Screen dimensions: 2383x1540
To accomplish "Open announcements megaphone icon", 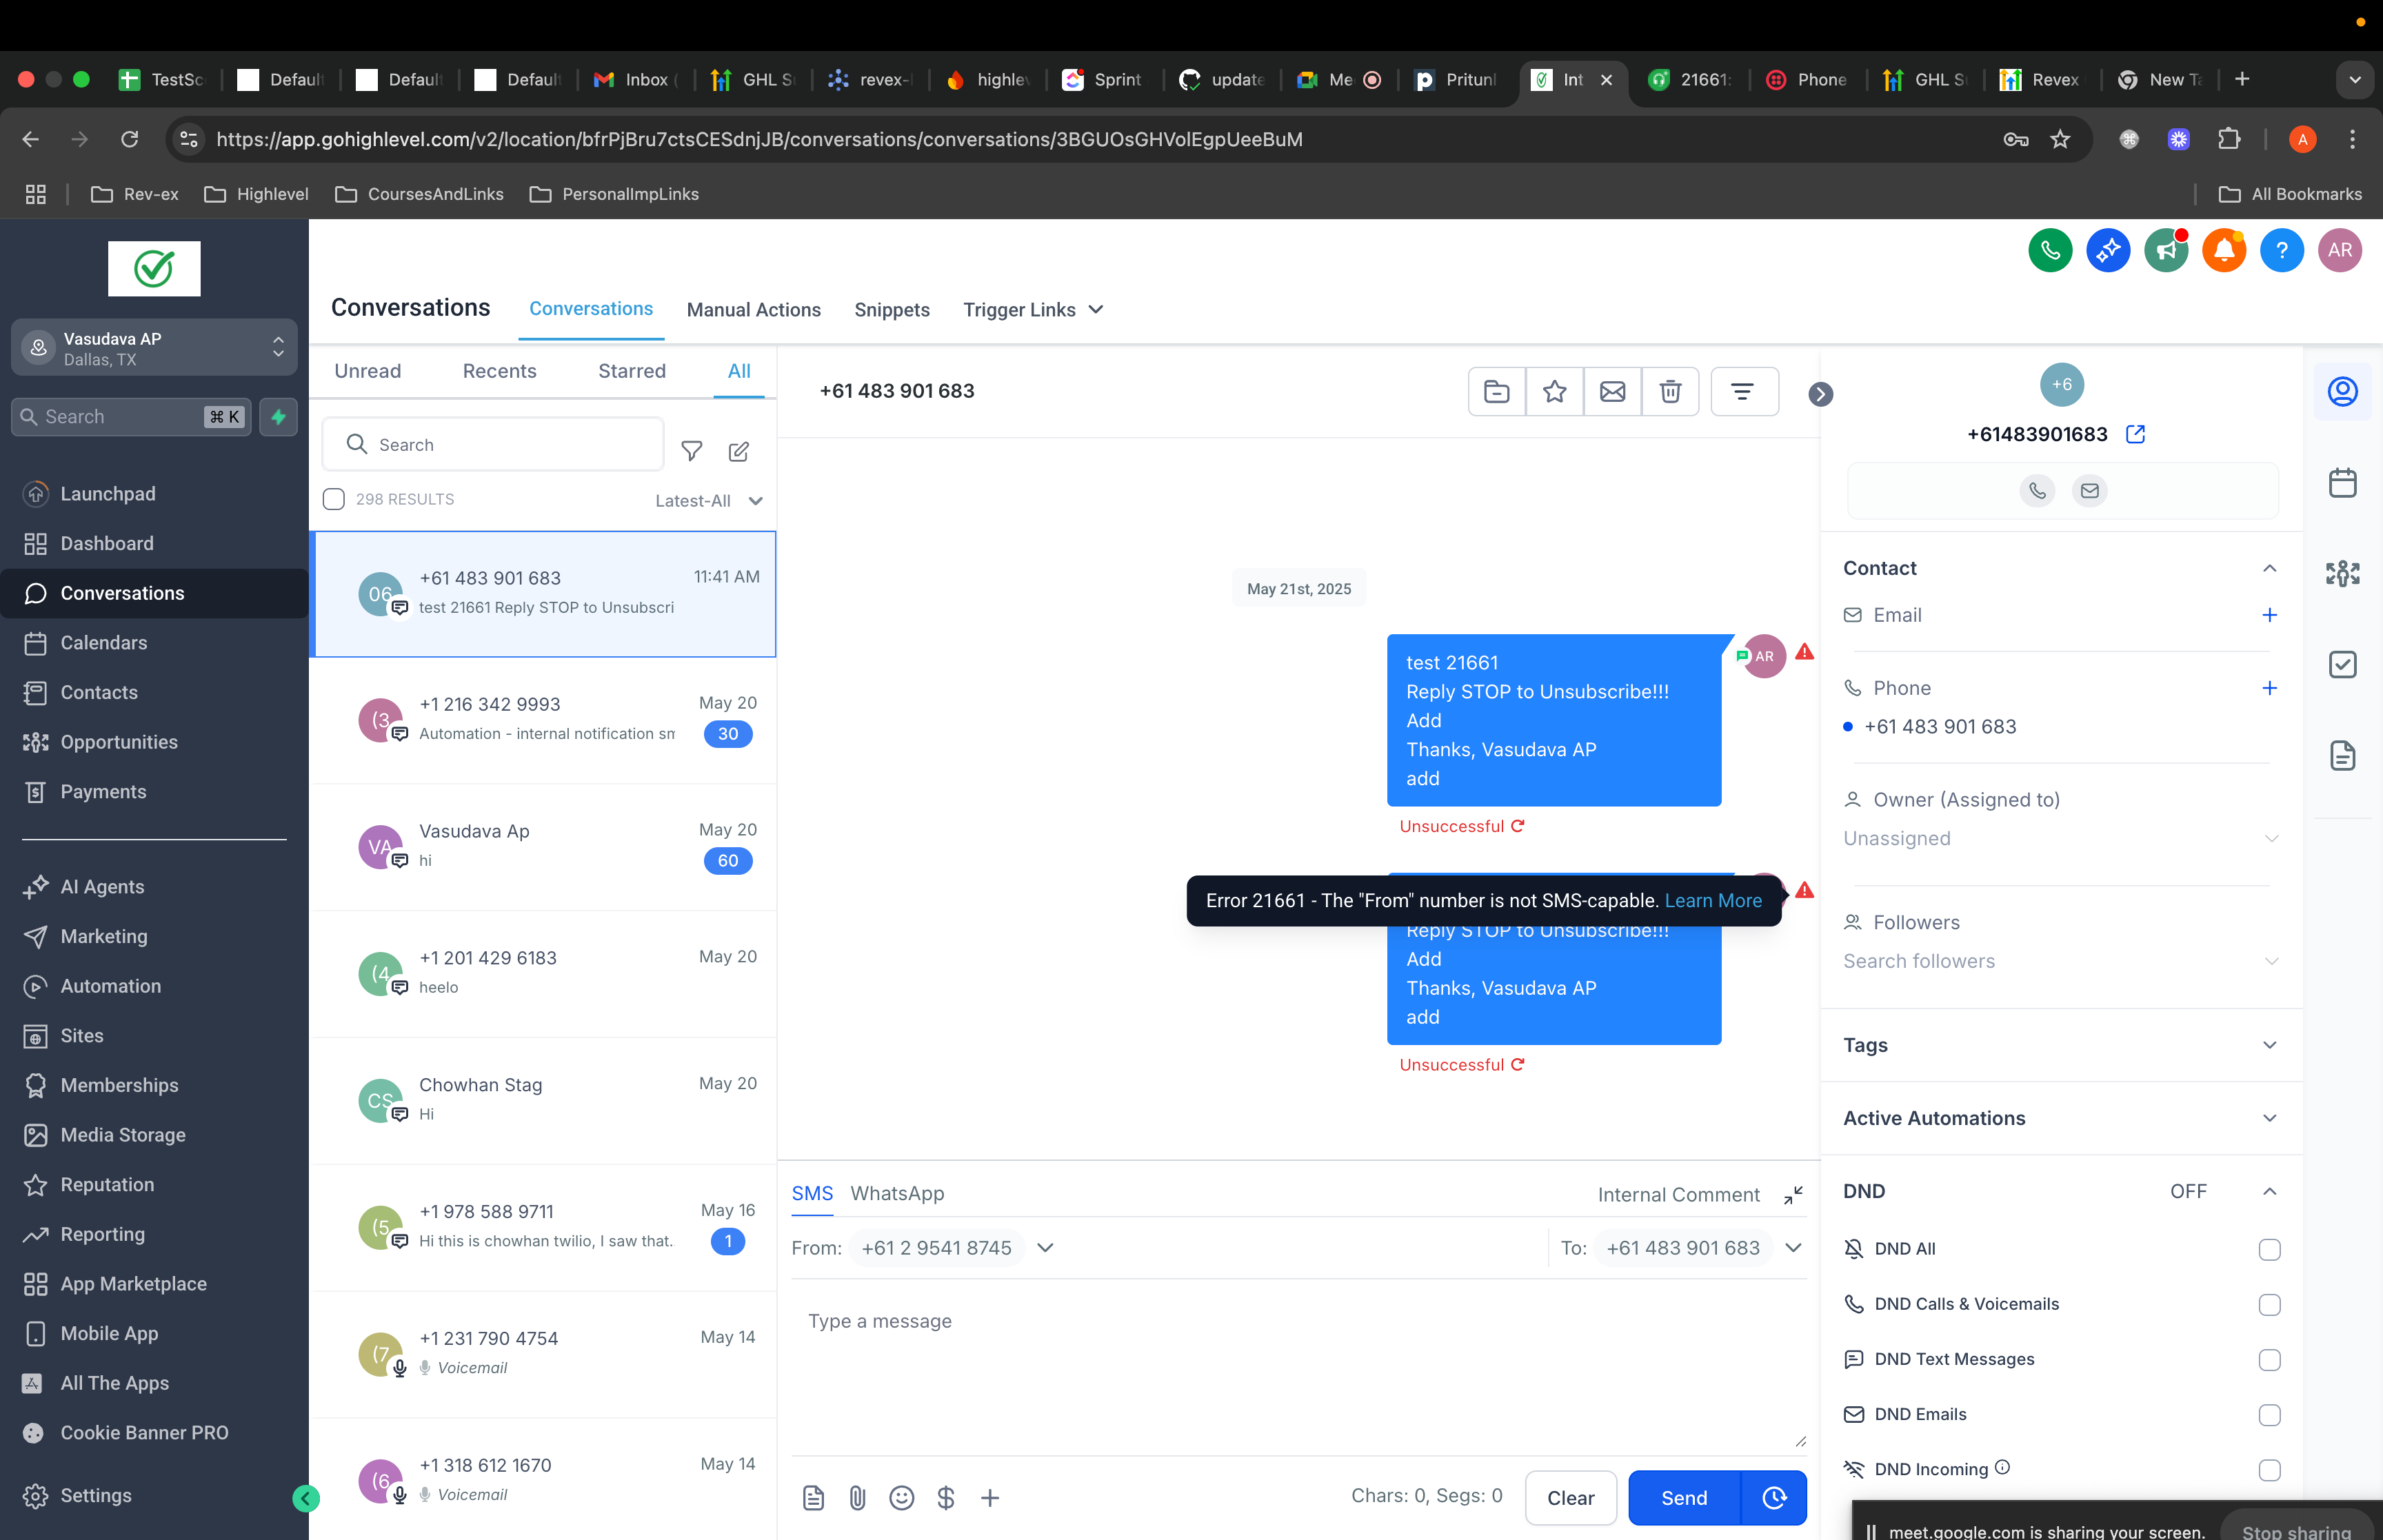I will [x=2166, y=250].
